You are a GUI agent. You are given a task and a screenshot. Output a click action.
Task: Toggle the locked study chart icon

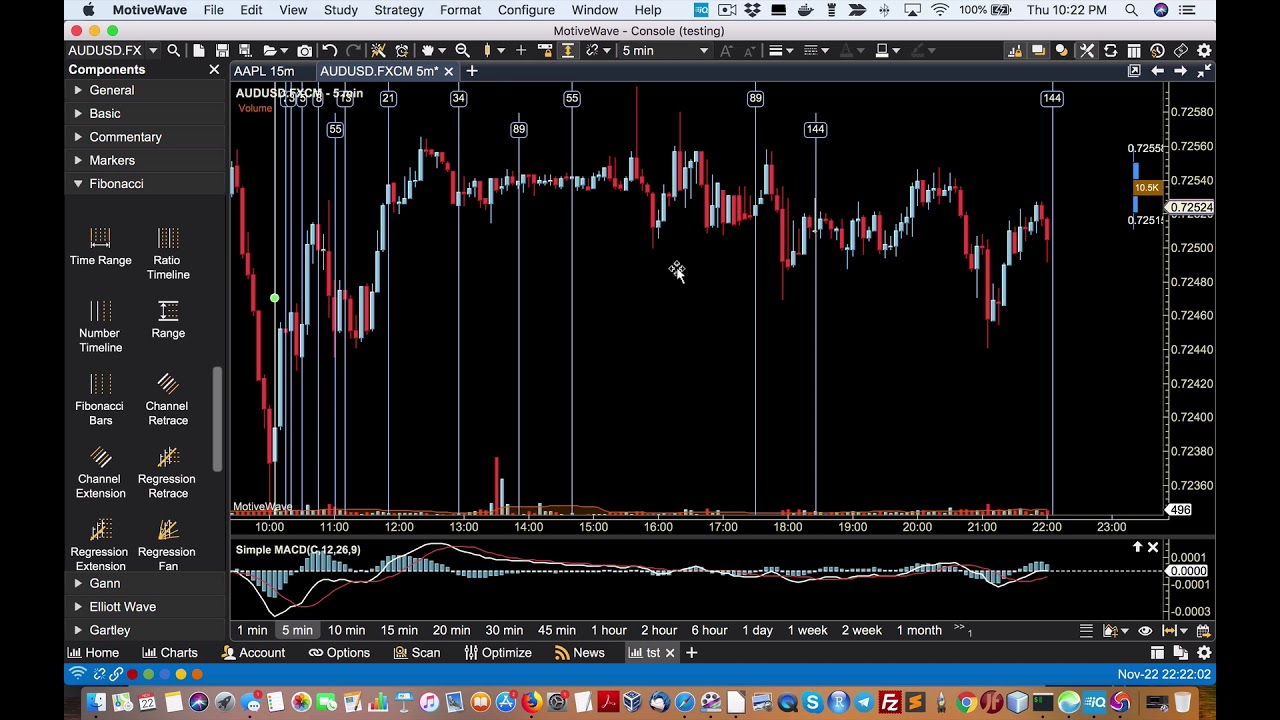tap(1015, 50)
